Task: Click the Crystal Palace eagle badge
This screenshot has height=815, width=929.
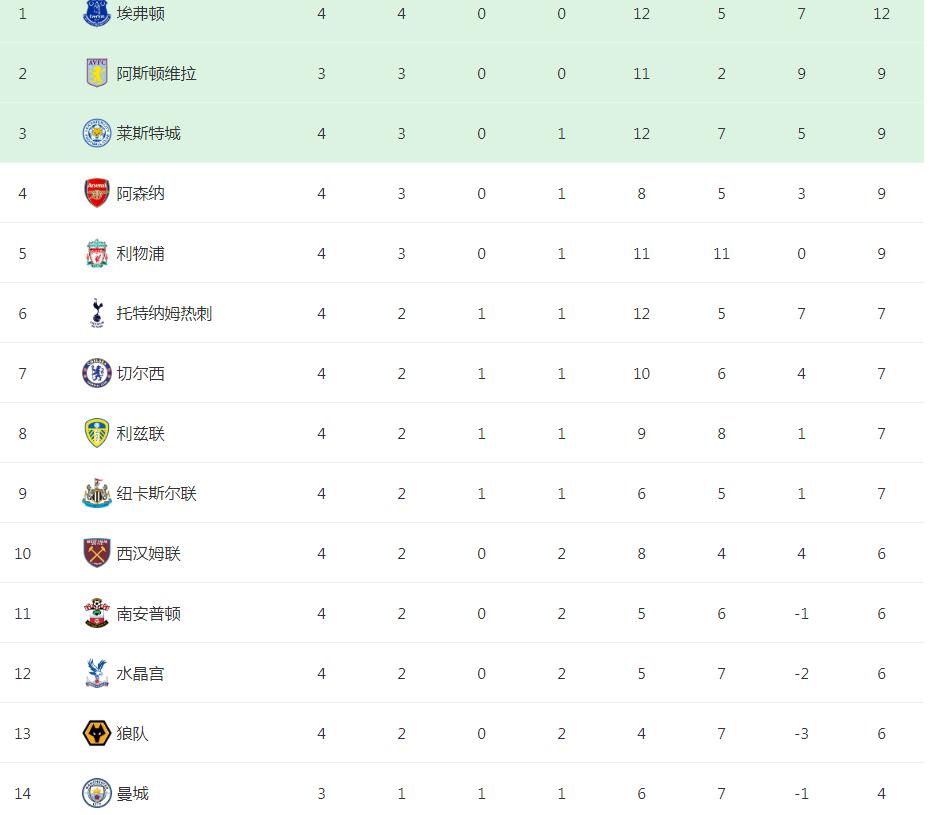Action: [97, 673]
